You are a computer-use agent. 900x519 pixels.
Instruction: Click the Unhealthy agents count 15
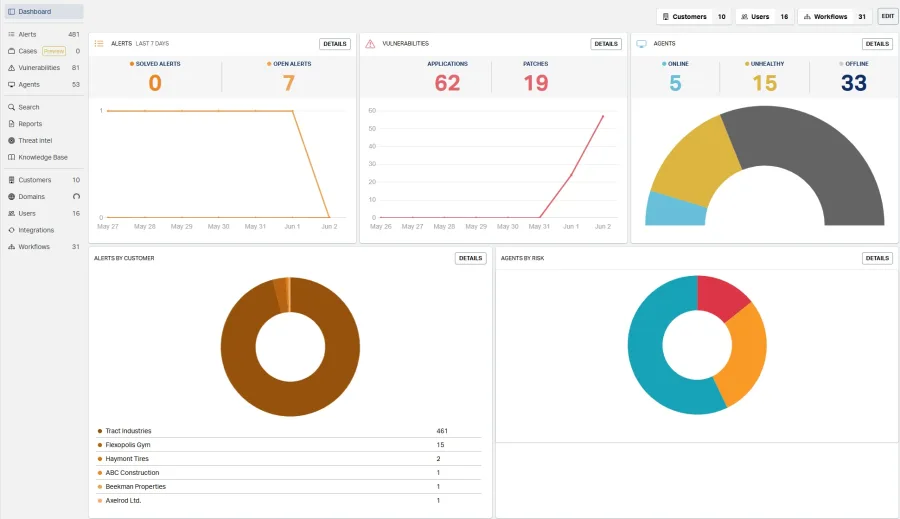pyautogui.click(x=765, y=83)
